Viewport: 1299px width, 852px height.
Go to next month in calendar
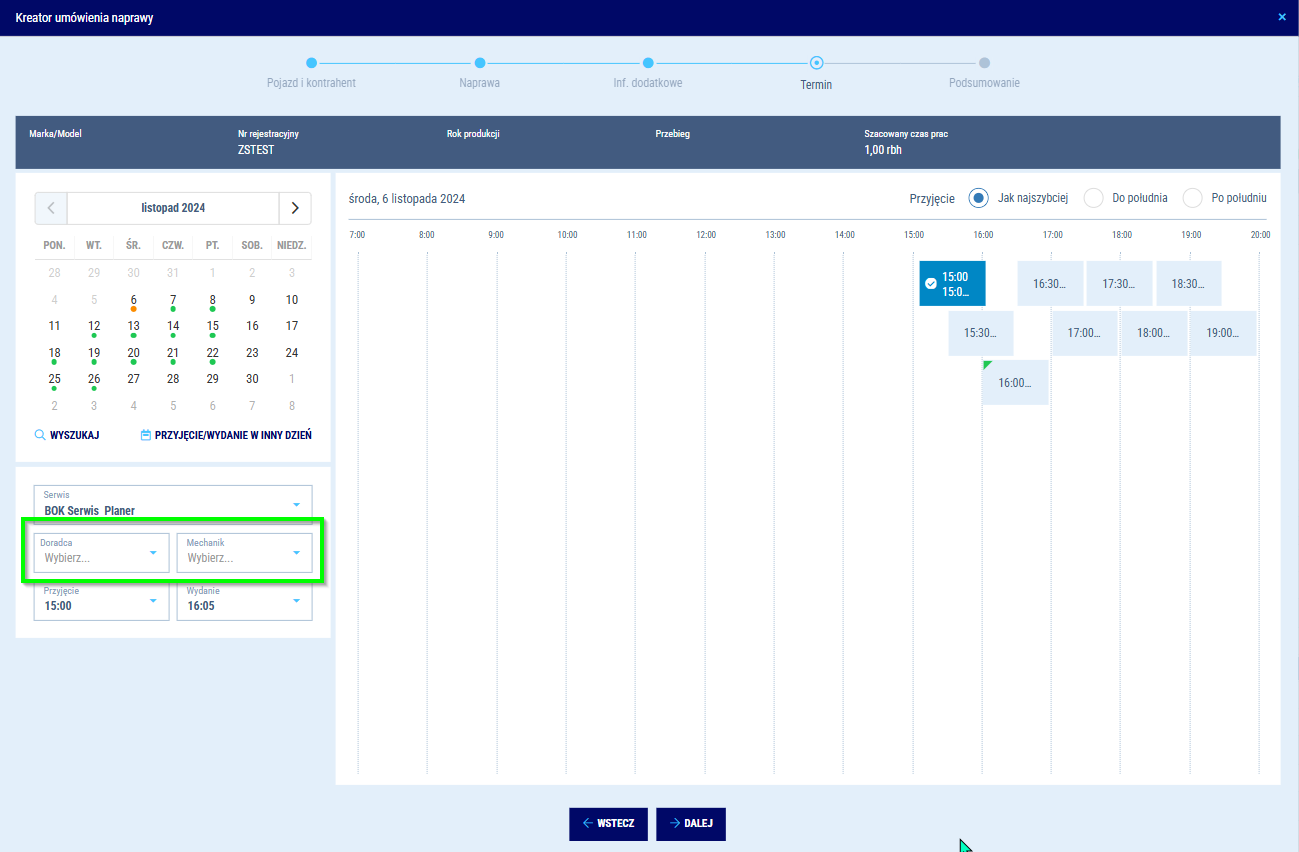295,208
